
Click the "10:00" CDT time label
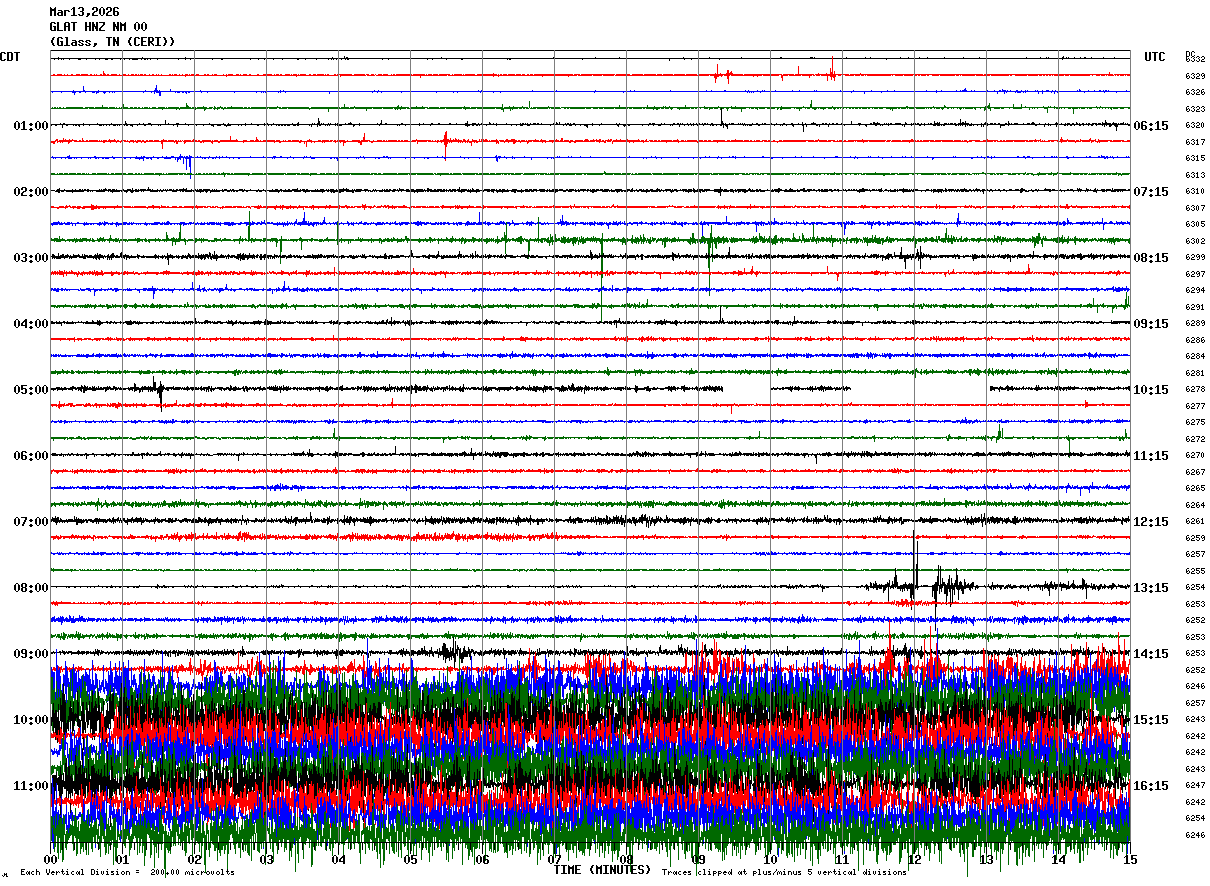(x=31, y=720)
